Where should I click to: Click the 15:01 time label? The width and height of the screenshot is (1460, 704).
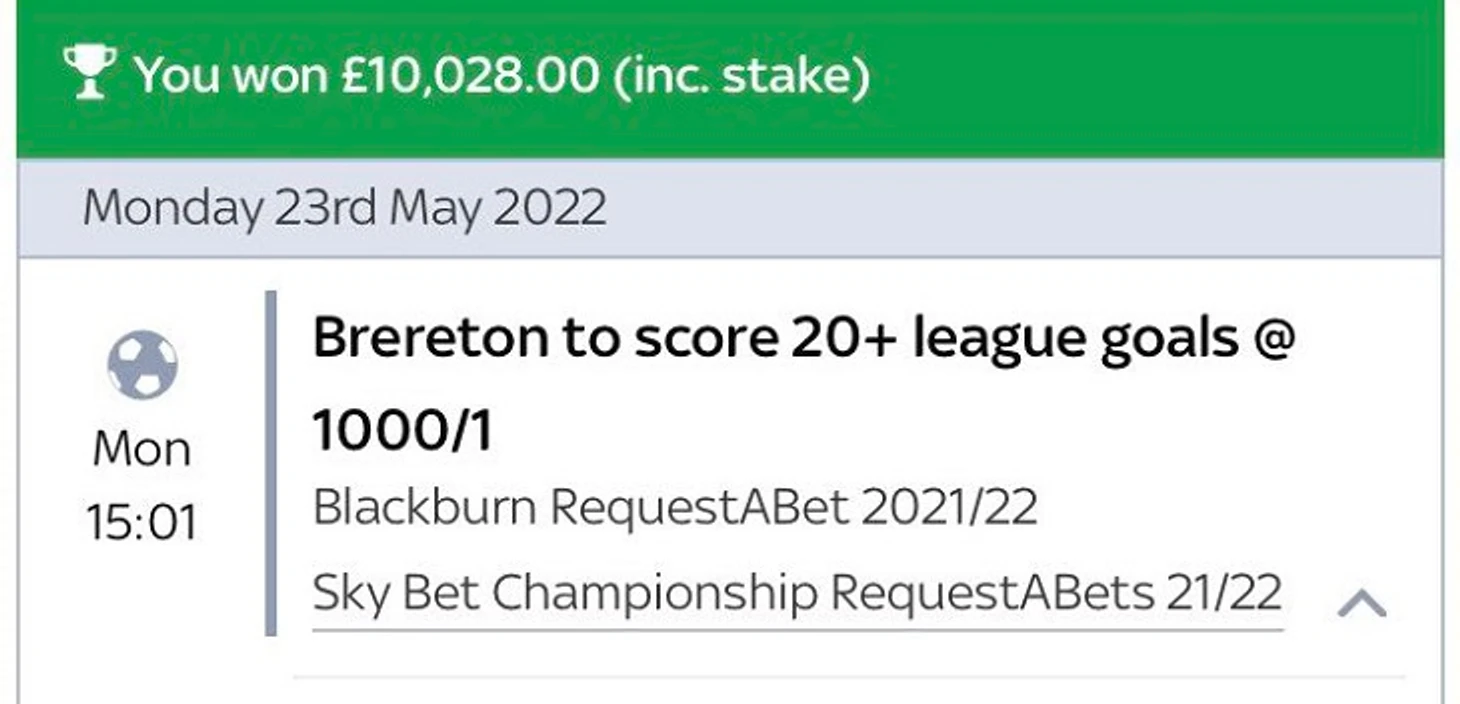pos(141,523)
